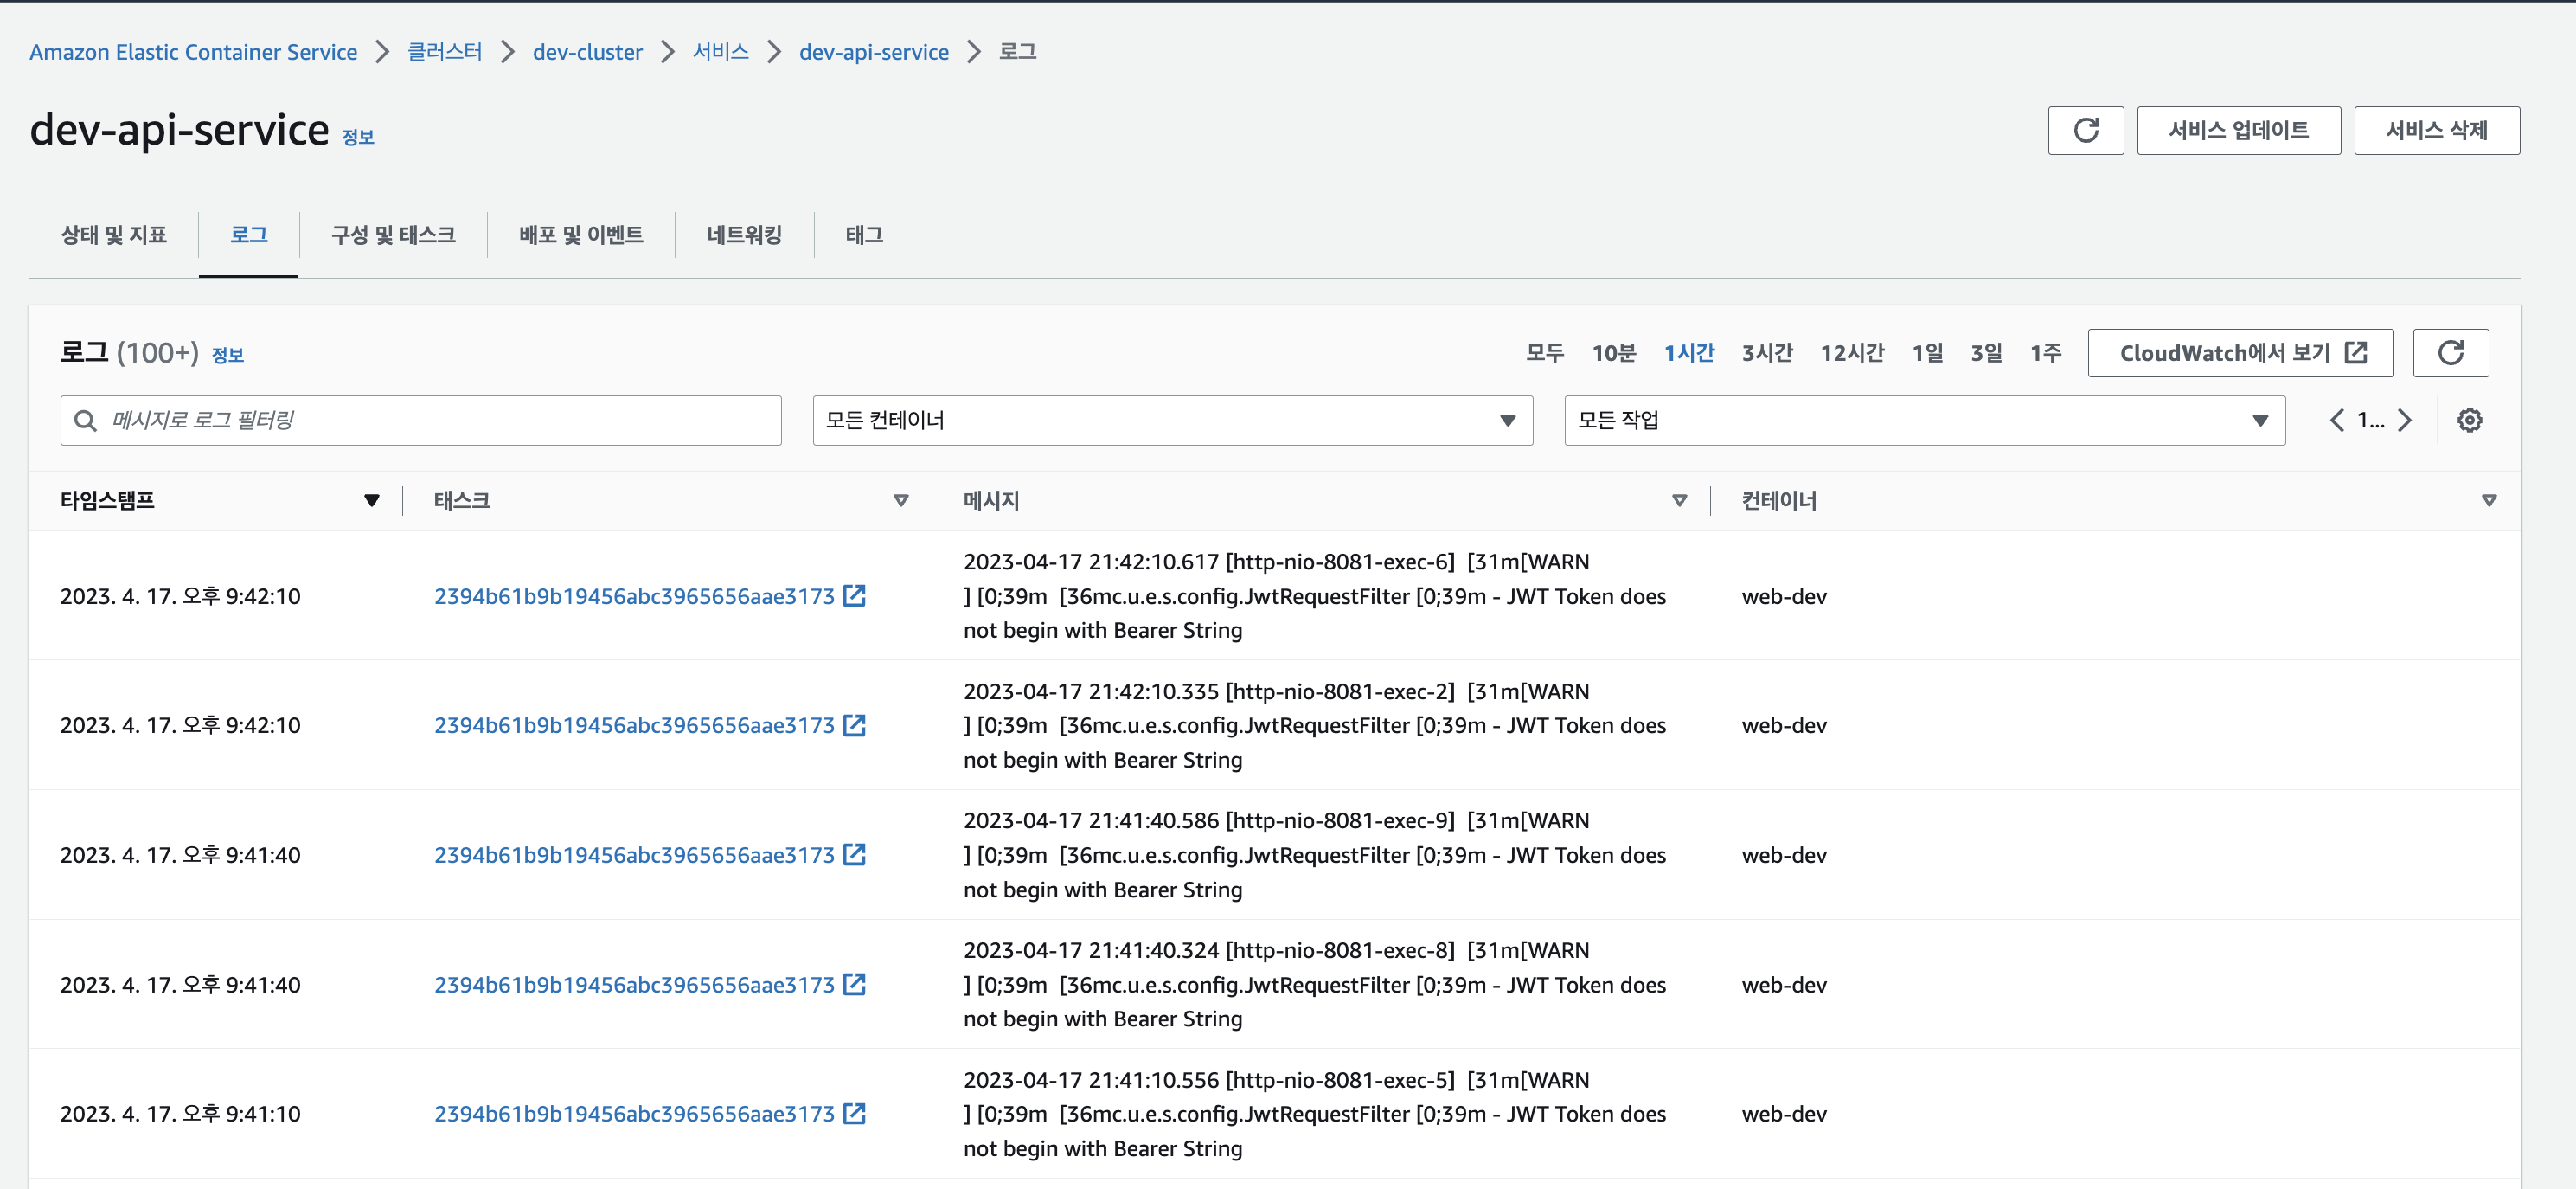The image size is (2576, 1189).
Task: Select the 10분 time range
Action: [x=1613, y=353]
